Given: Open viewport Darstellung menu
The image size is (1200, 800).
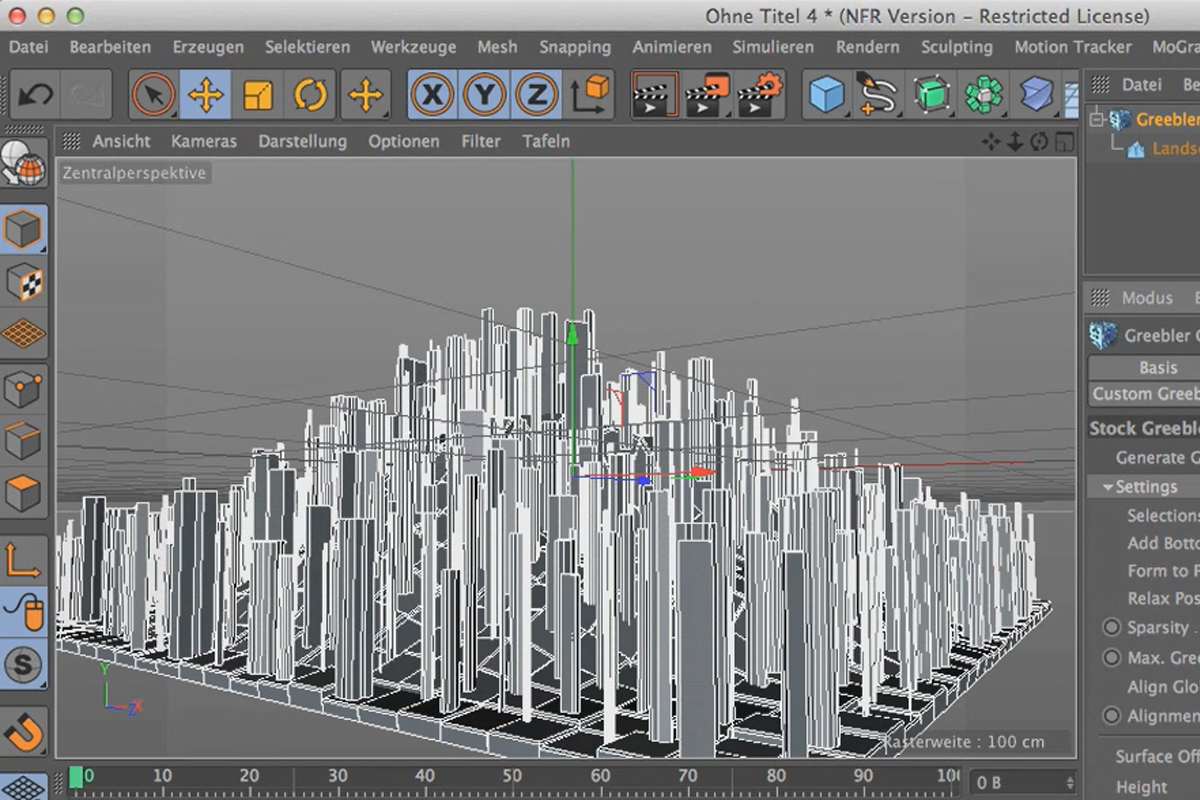Looking at the screenshot, I should coord(302,141).
